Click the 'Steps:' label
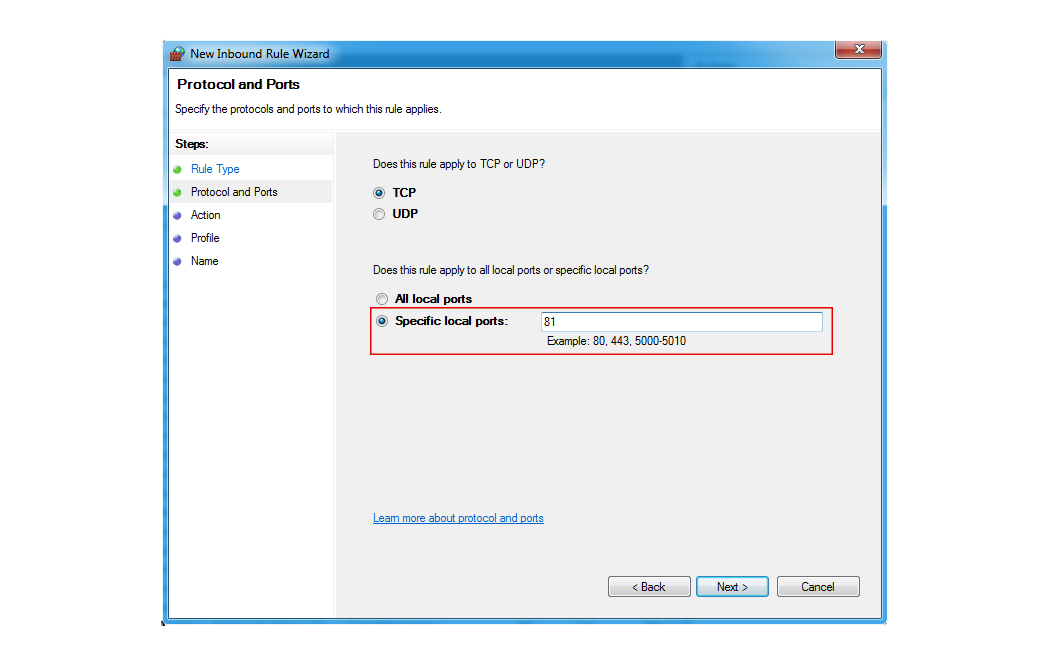1049x665 pixels. click(x=191, y=144)
